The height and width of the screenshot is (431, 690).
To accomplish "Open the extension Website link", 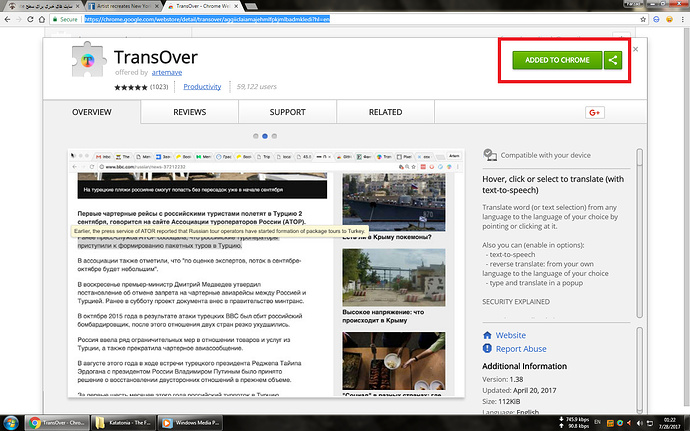I will pos(510,335).
